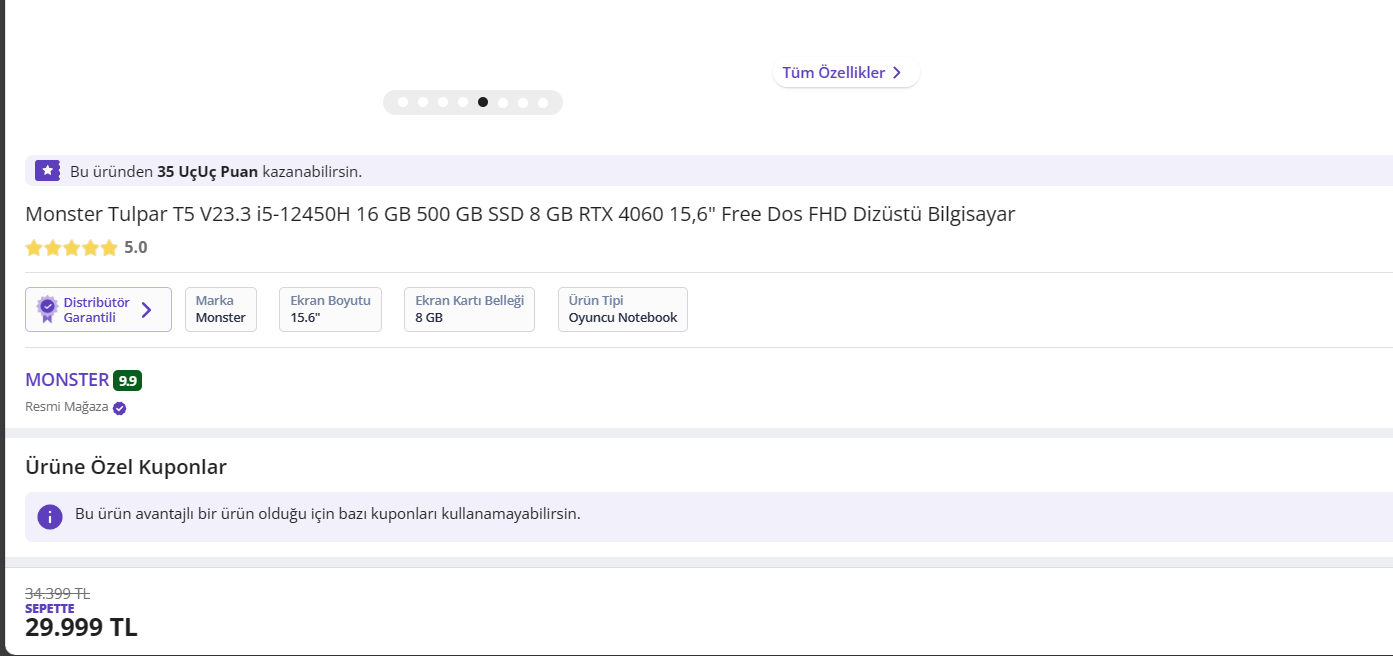This screenshot has width=1393, height=656.
Task: Click the Resmi Mağaza label
Action: (67, 407)
